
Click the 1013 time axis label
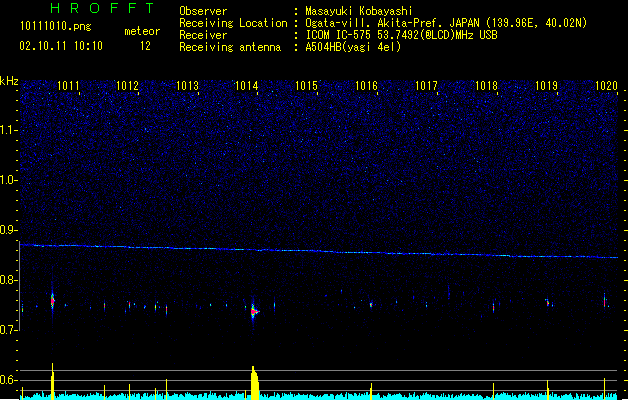[187, 86]
